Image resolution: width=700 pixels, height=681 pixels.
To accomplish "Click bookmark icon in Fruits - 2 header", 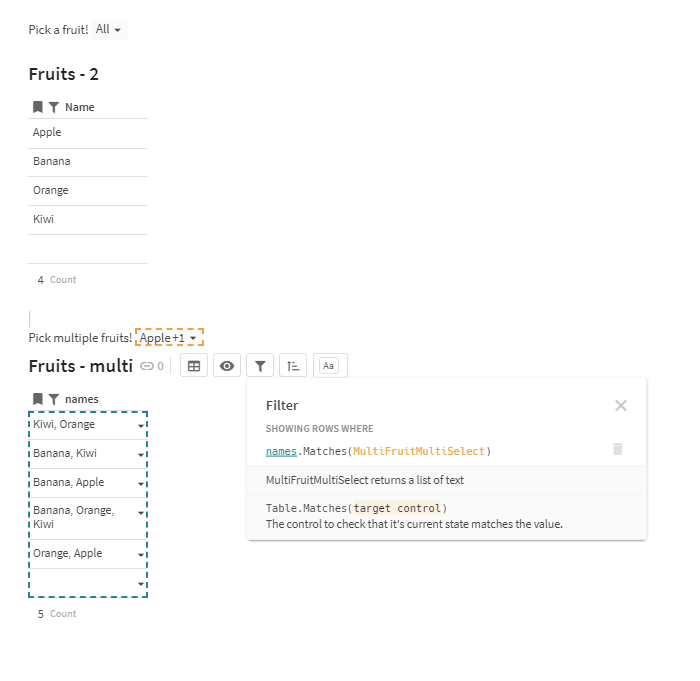I will coord(38,107).
